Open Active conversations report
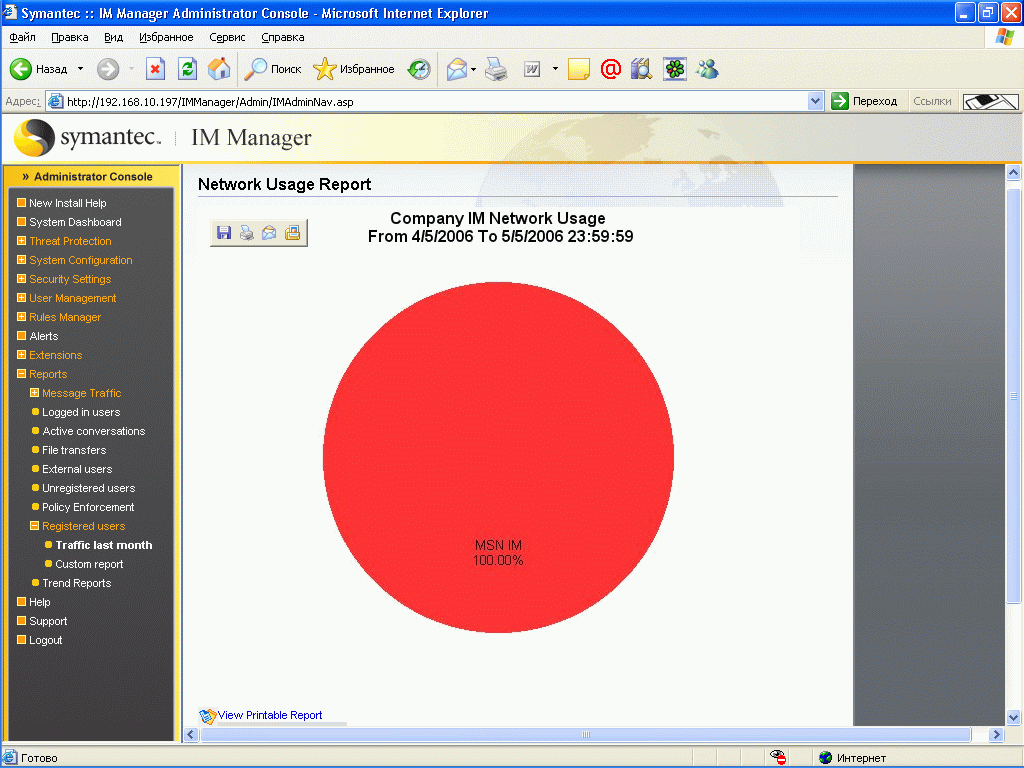The image size is (1024, 768). (x=93, y=431)
